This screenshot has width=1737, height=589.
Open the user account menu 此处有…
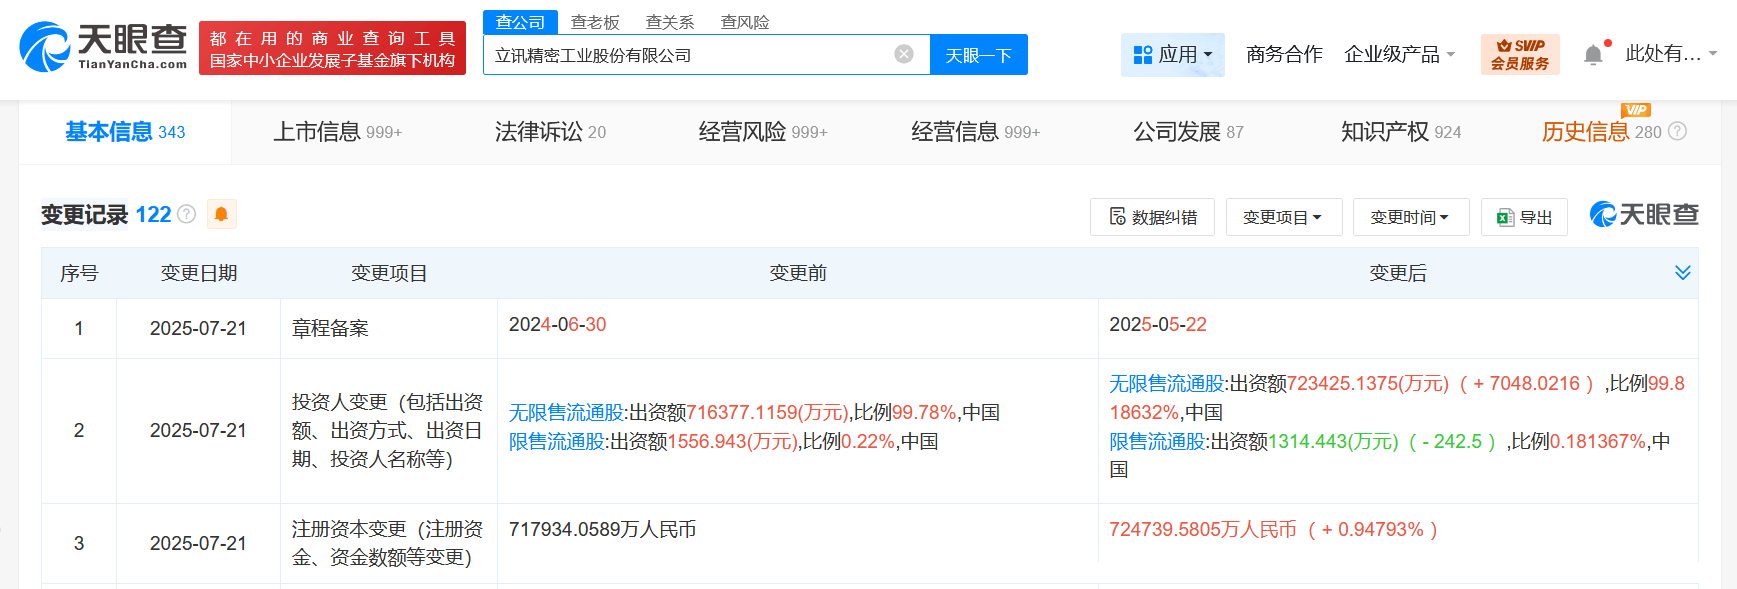click(1670, 54)
